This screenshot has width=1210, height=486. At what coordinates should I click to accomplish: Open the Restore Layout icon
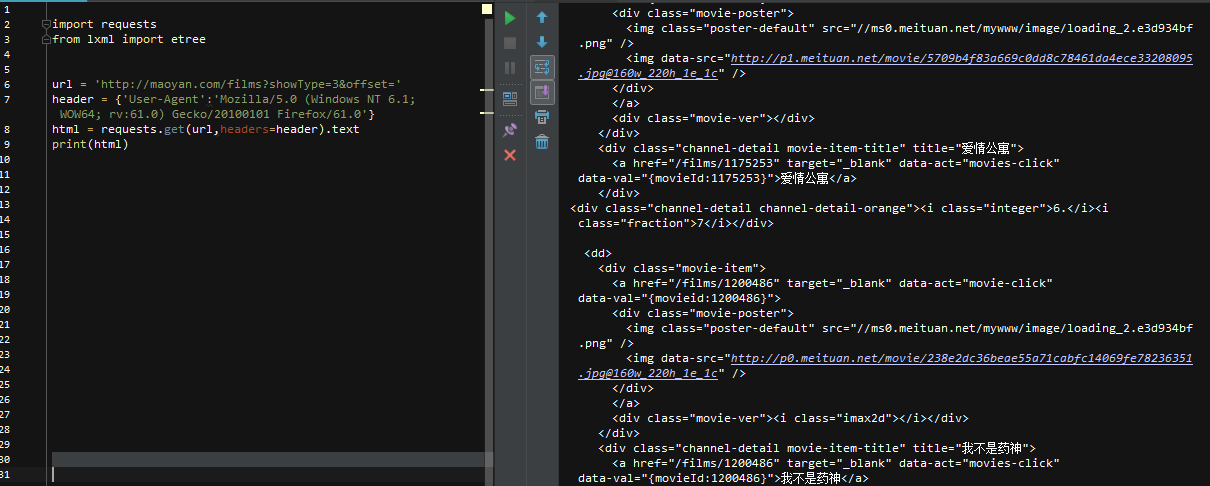click(510, 99)
